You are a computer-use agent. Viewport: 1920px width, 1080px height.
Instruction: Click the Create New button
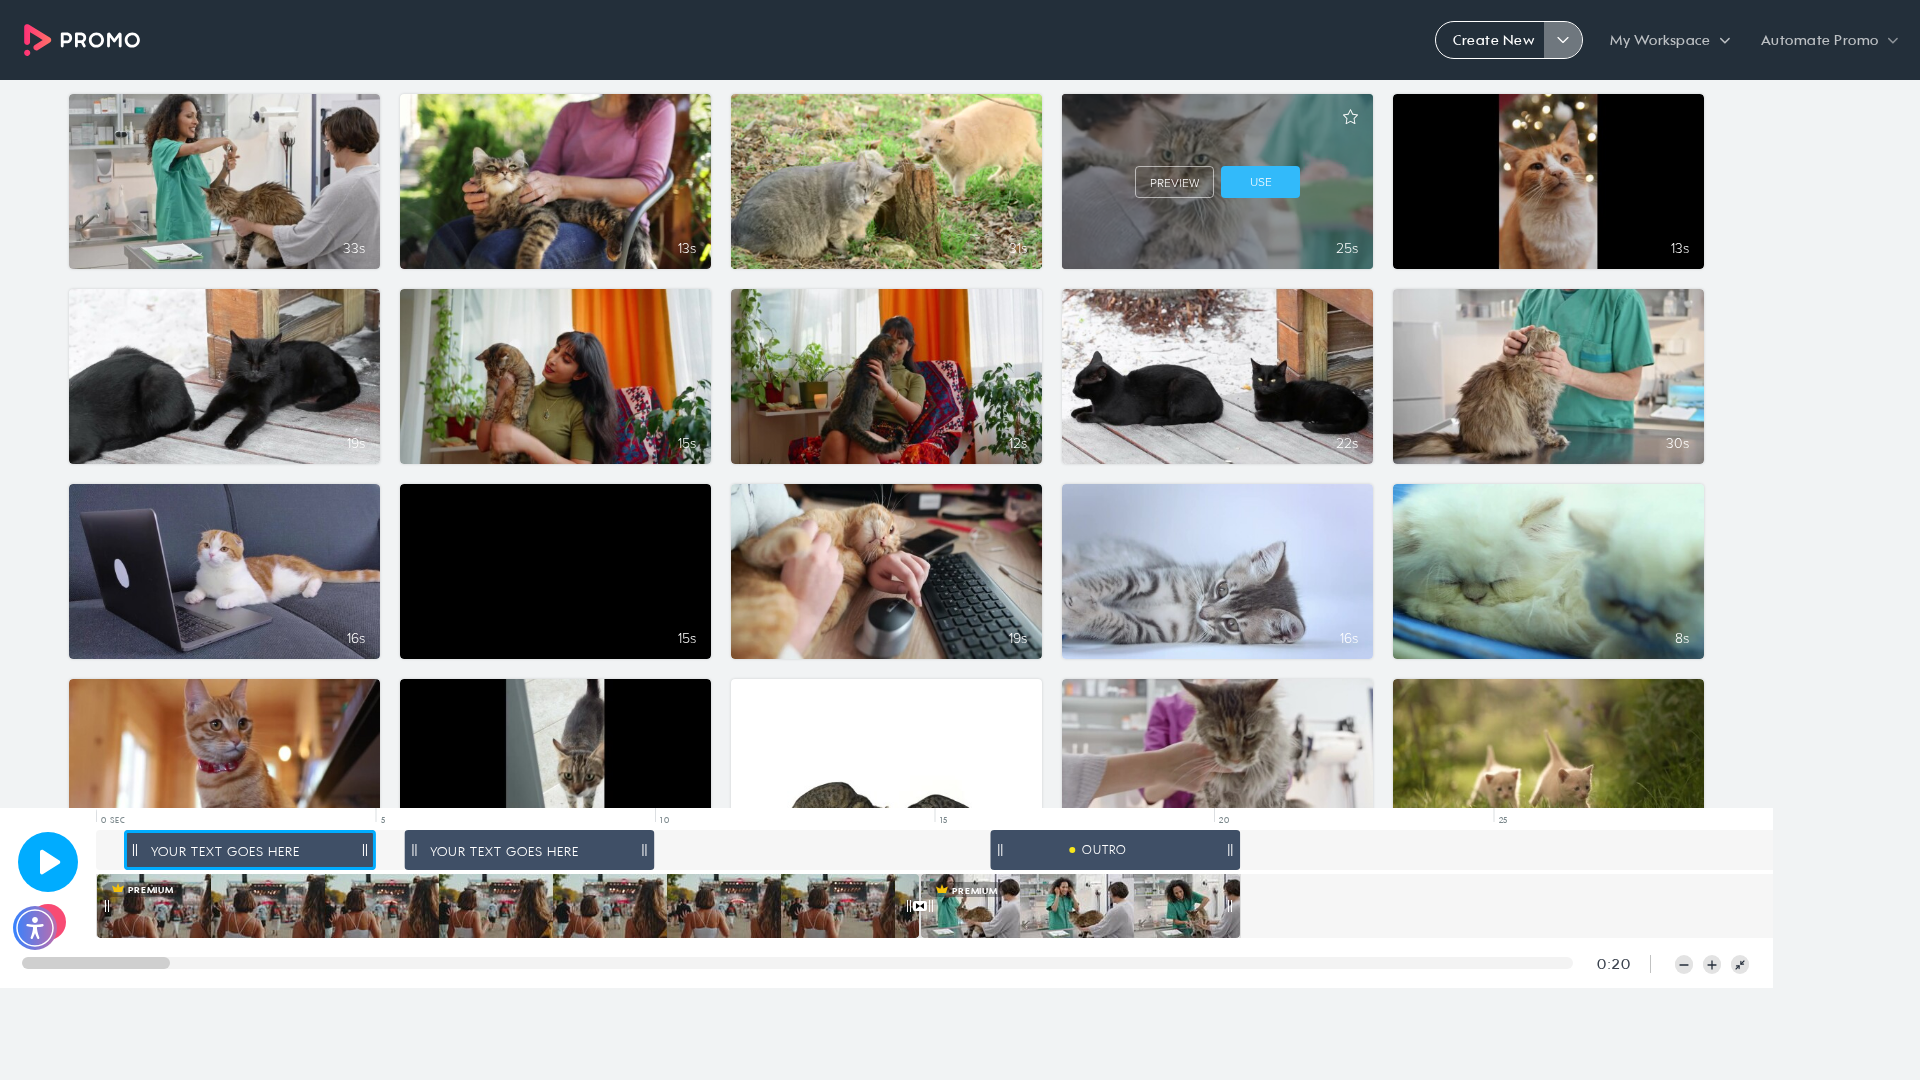click(x=1492, y=40)
